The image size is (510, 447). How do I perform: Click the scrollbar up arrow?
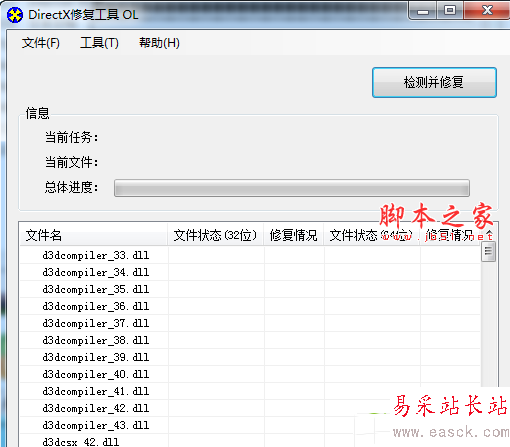[x=489, y=234]
